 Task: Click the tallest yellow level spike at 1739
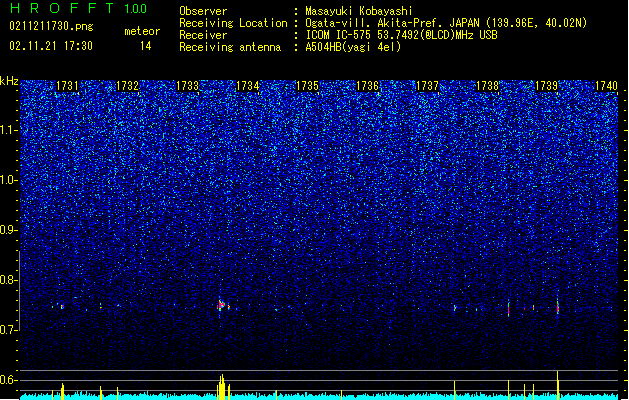click(558, 385)
